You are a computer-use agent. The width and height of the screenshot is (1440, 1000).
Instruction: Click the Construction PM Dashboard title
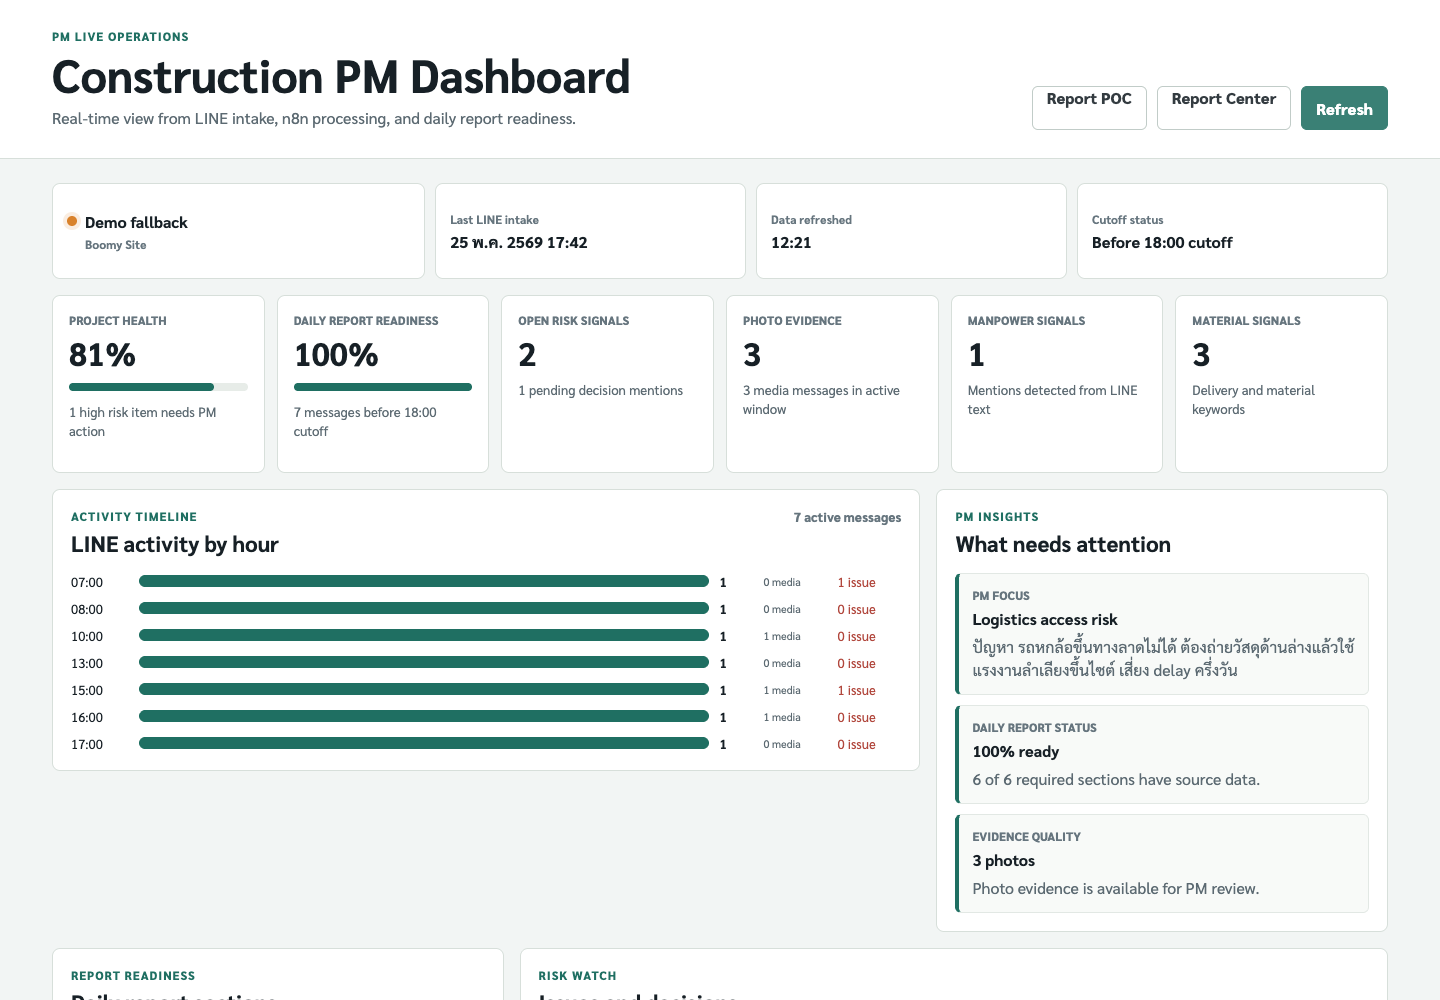[x=341, y=77]
